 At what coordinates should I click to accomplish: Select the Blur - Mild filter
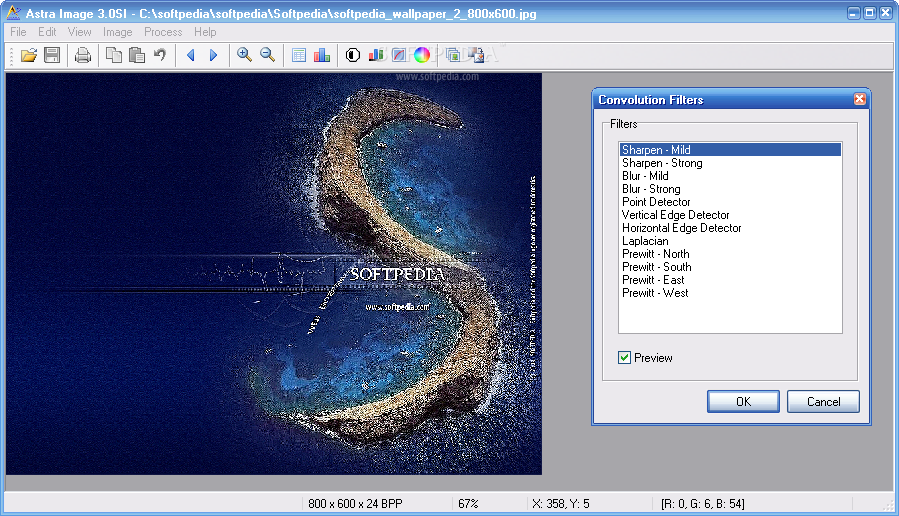(x=730, y=176)
